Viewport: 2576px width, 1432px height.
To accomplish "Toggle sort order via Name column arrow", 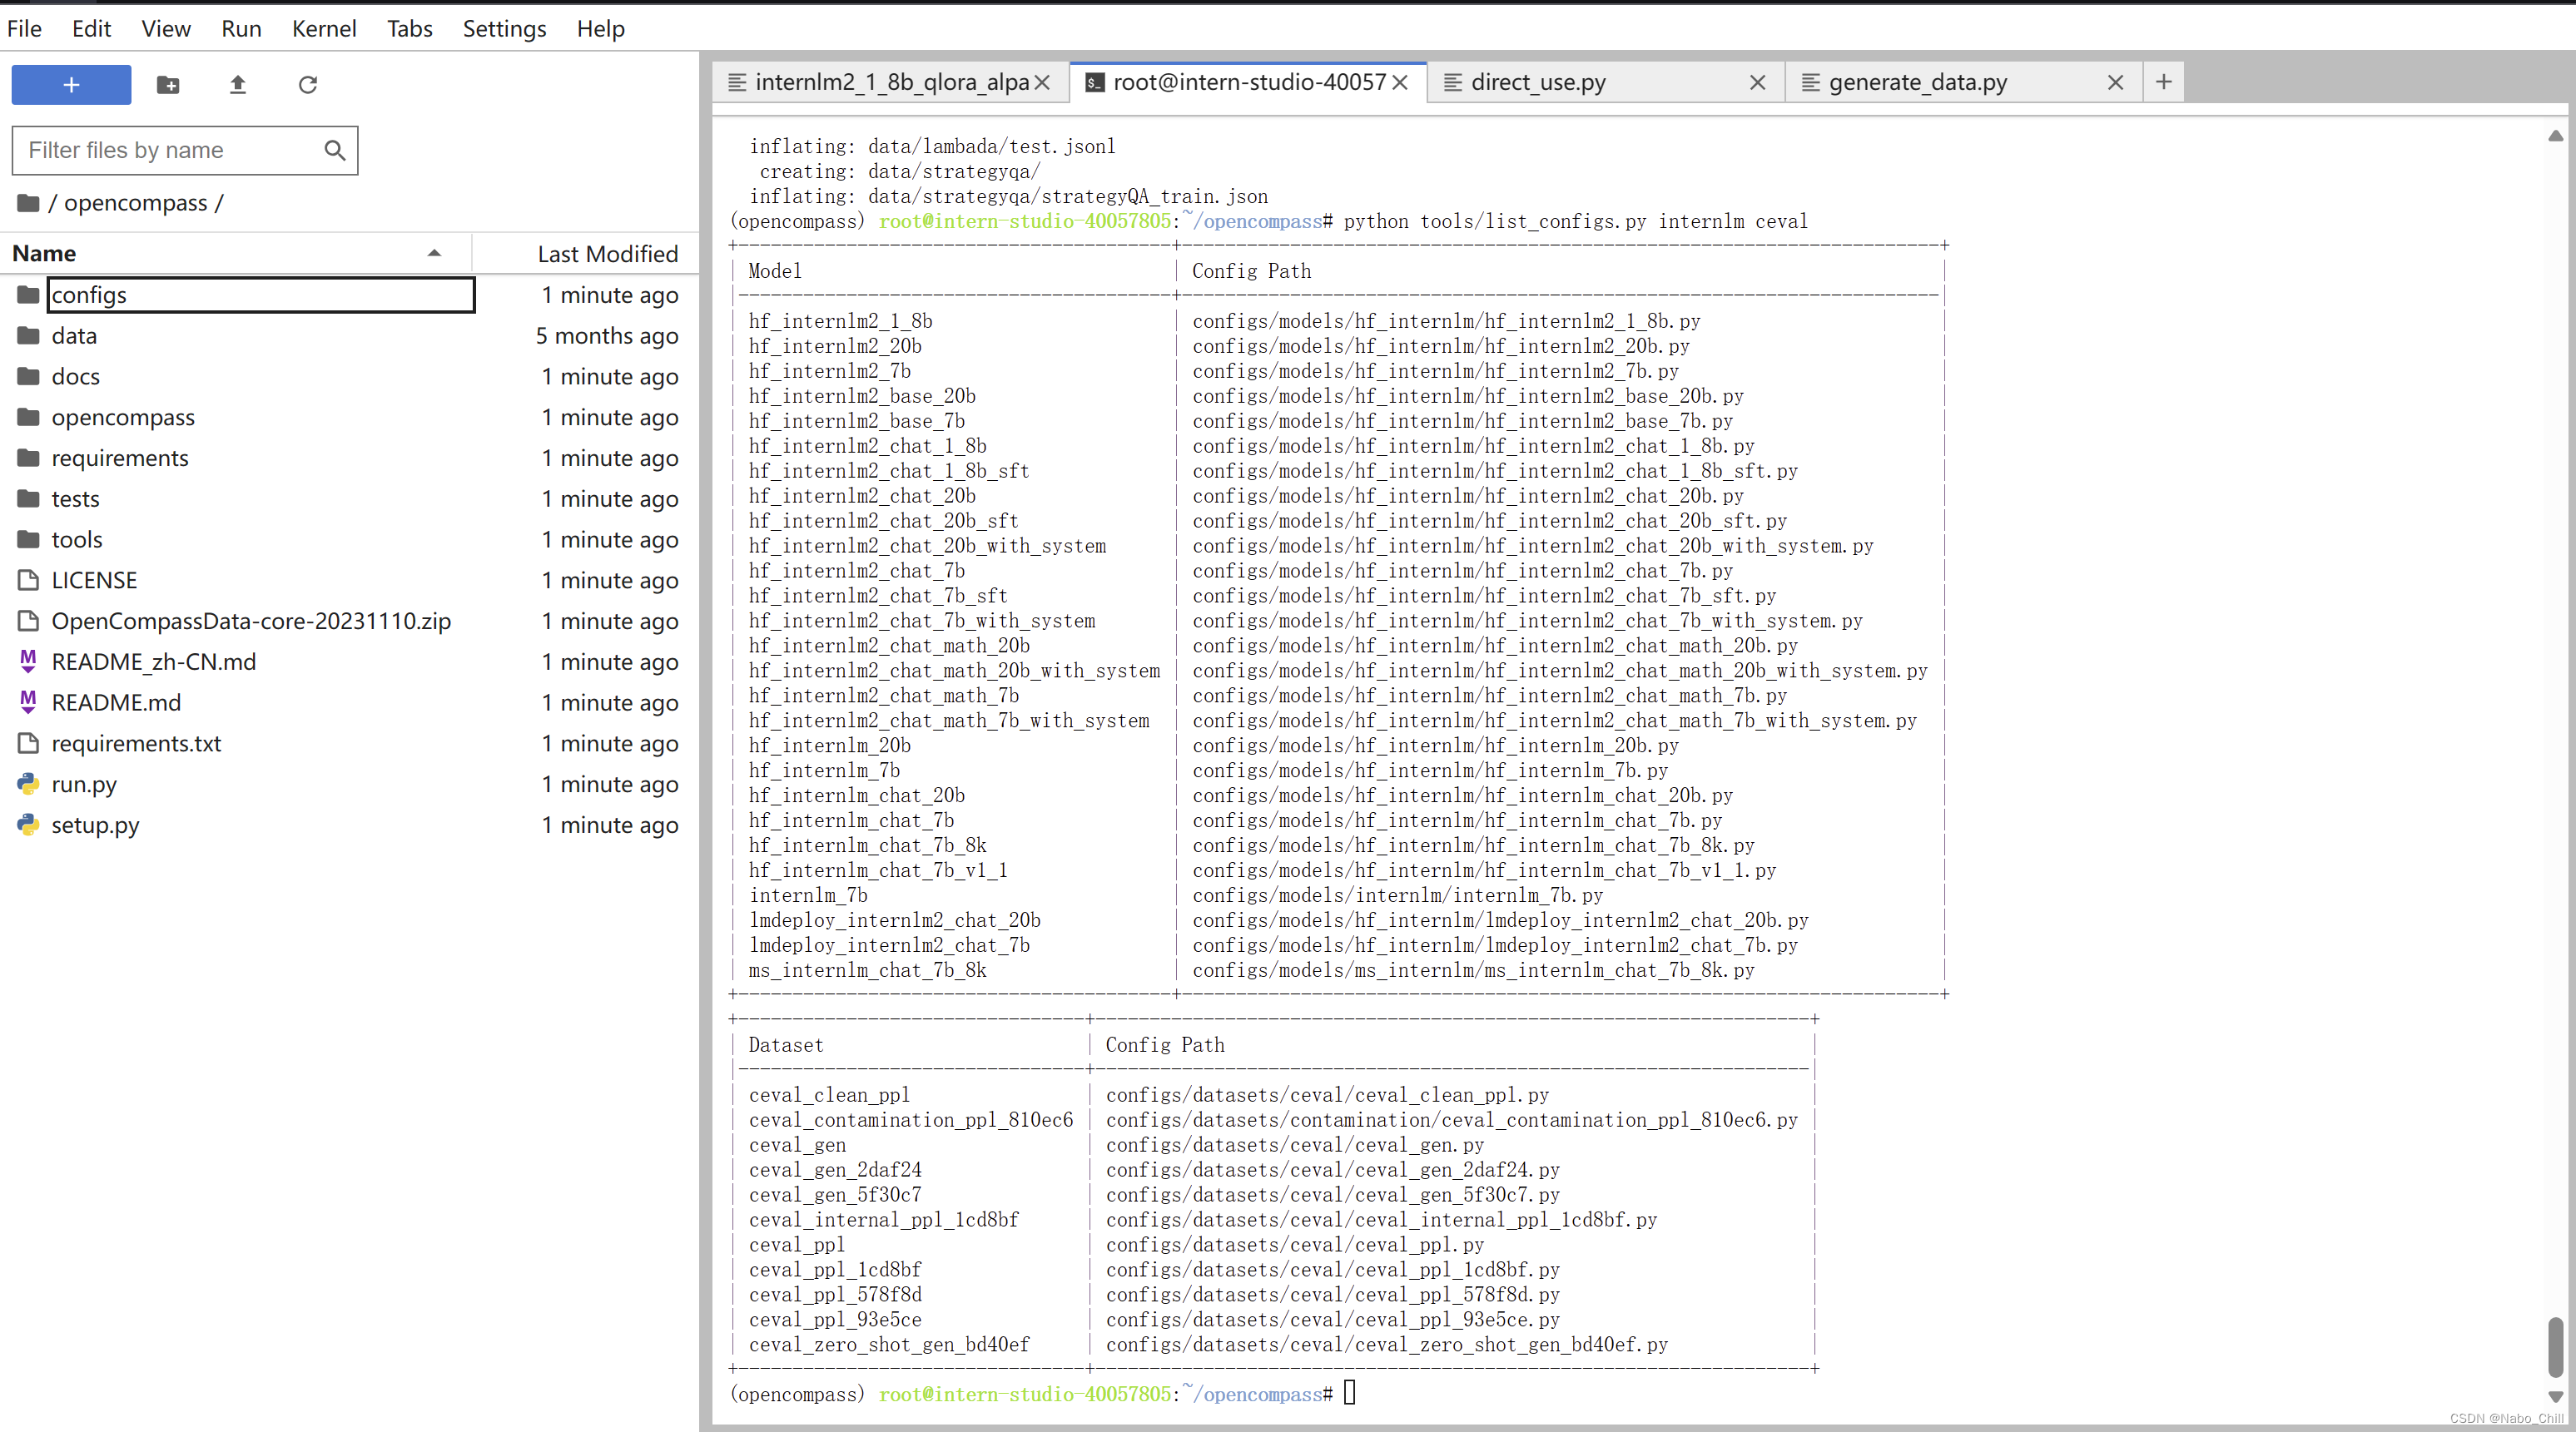I will tap(434, 254).
